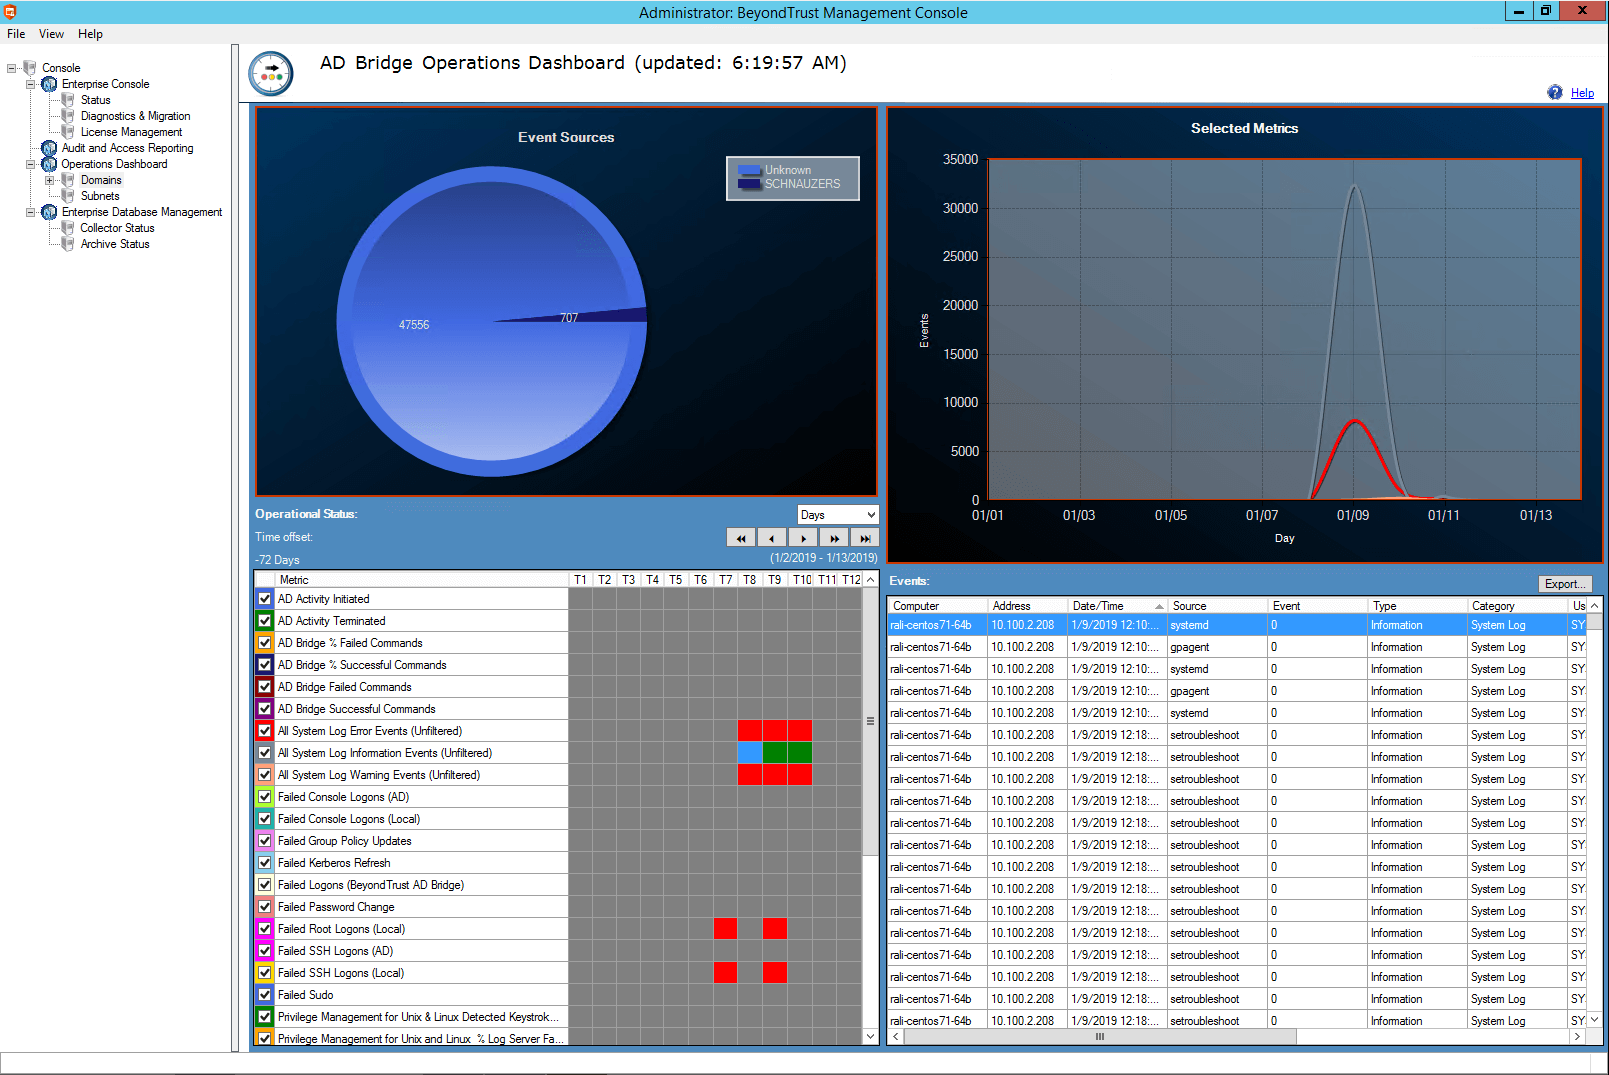Click the events table horizontal scrollbar thumb

(x=1100, y=1037)
